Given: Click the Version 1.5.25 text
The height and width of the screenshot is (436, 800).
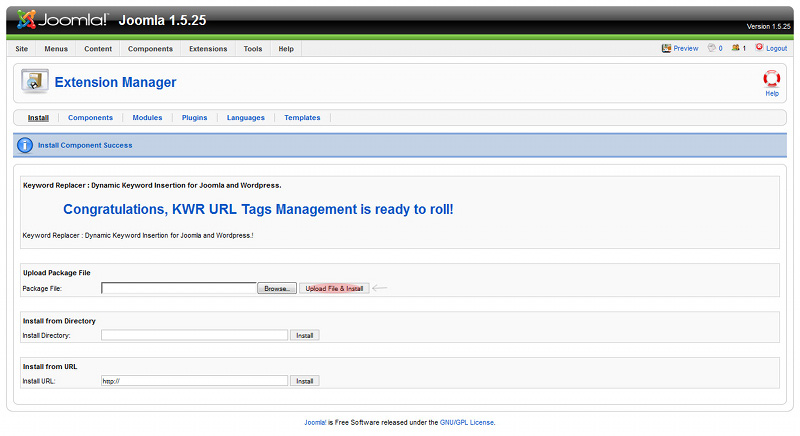Looking at the screenshot, I should pos(768,27).
